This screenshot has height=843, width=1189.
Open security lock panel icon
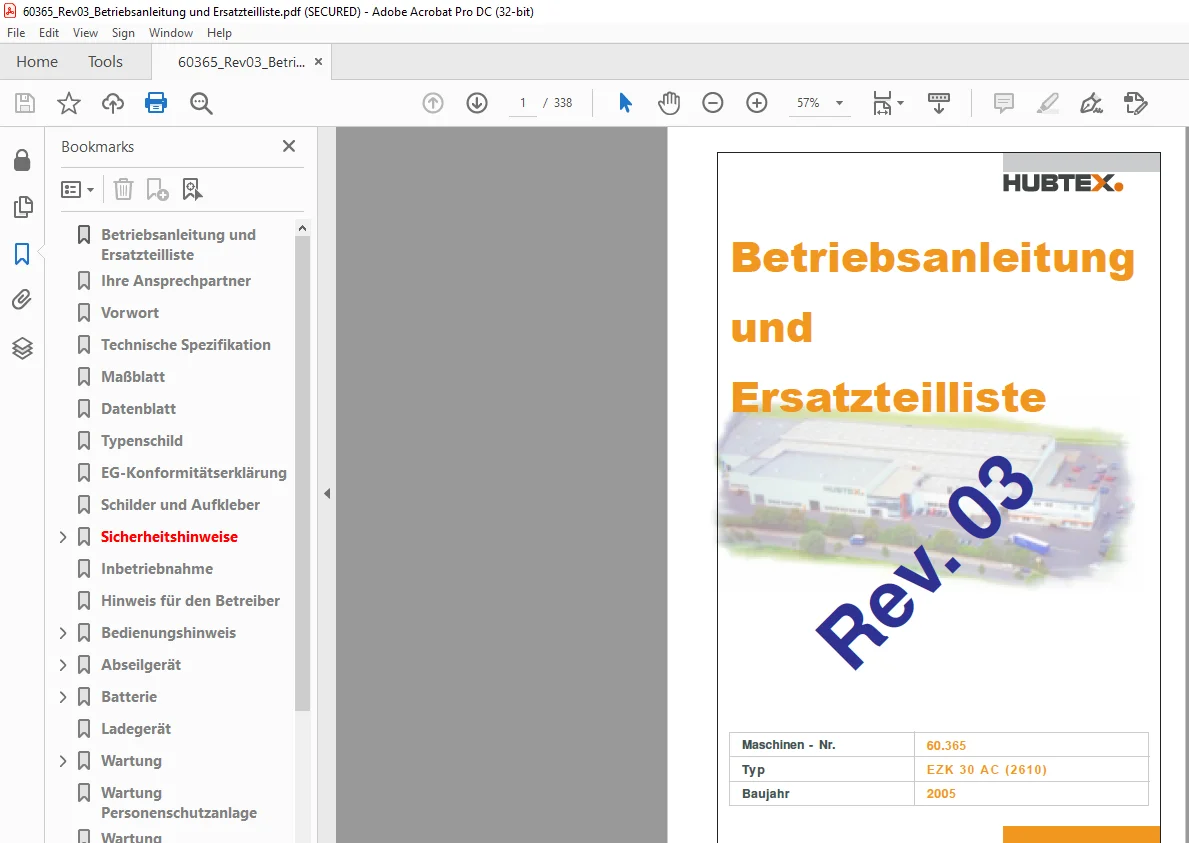pos(23,160)
